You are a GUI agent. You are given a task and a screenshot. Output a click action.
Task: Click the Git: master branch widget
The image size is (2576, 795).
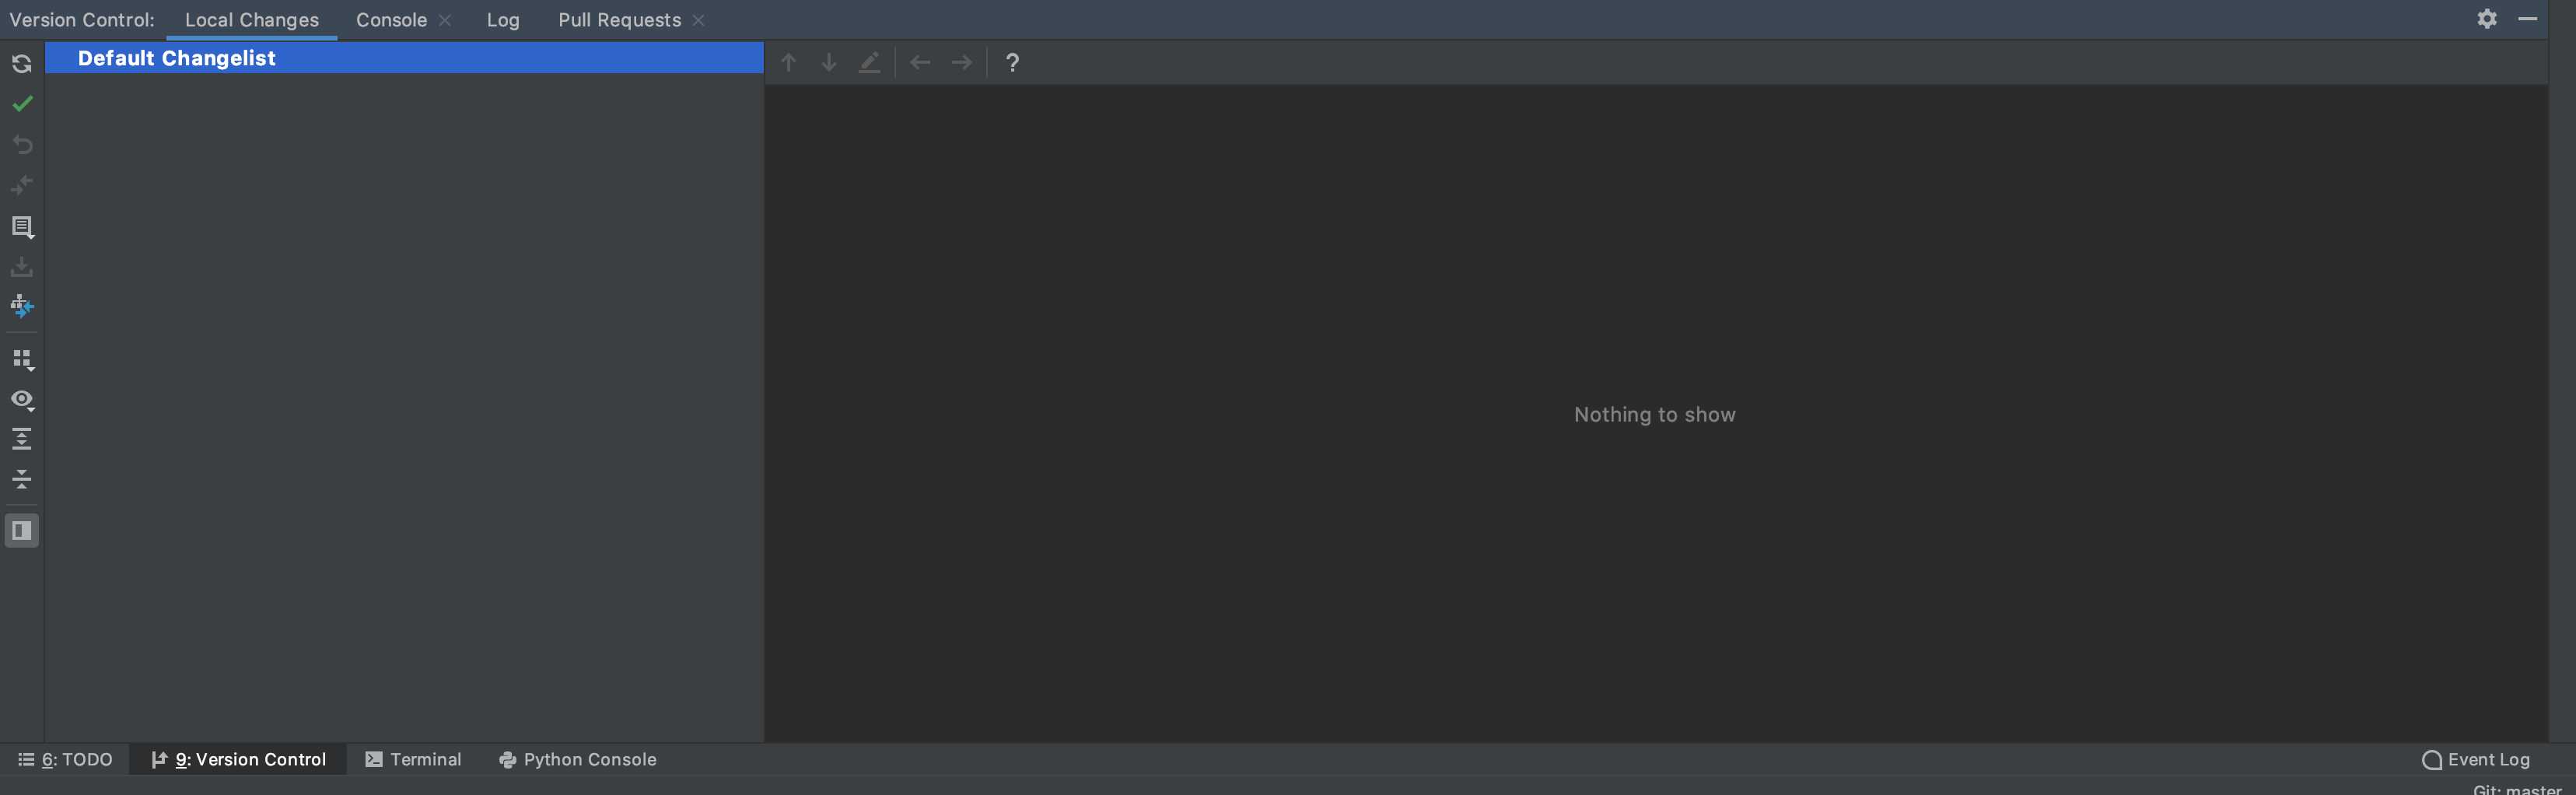coord(2516,789)
